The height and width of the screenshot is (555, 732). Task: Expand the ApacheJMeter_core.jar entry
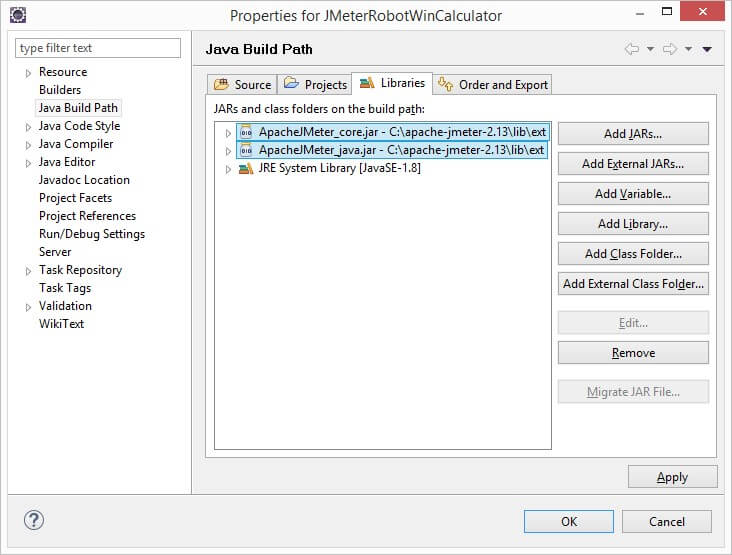tap(228, 133)
